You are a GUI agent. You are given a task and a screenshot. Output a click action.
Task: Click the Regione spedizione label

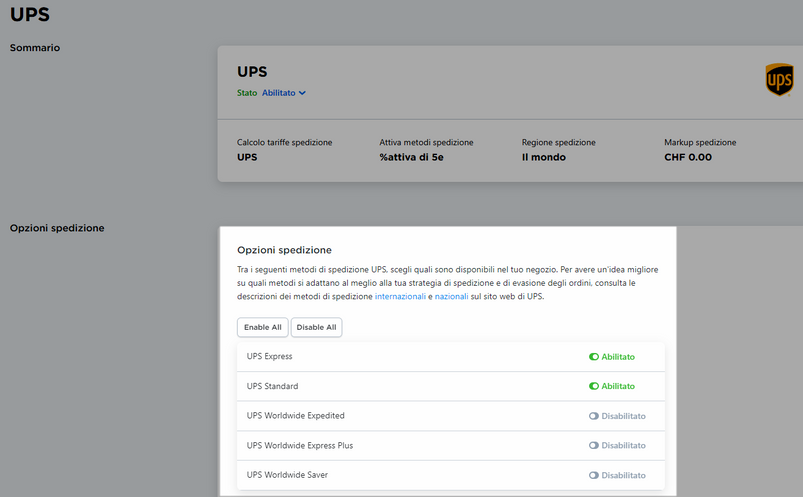(x=559, y=142)
